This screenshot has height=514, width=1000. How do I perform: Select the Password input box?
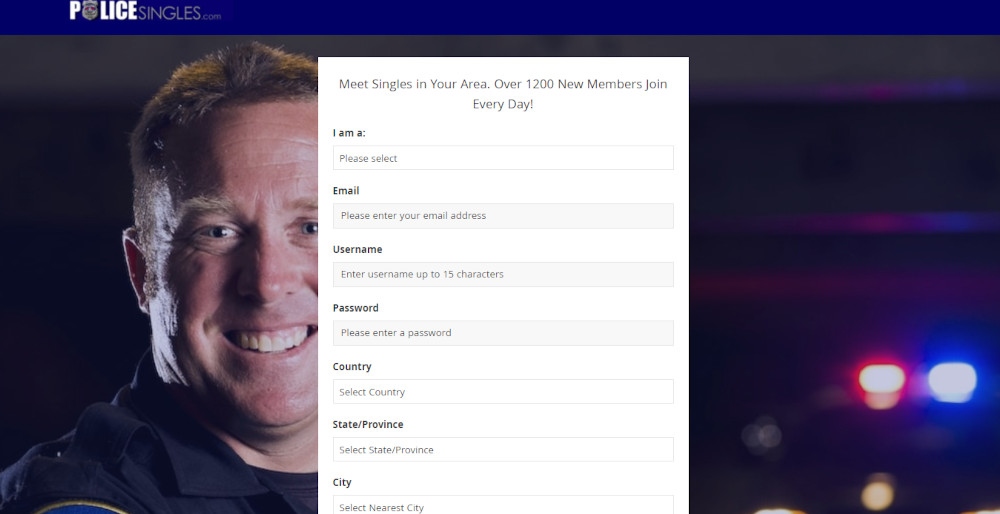pyautogui.click(x=503, y=333)
